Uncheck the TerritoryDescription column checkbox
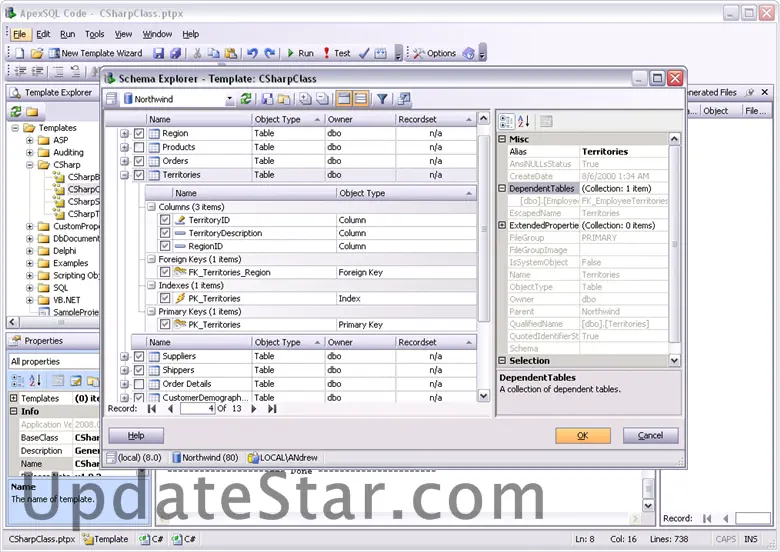 [165, 233]
